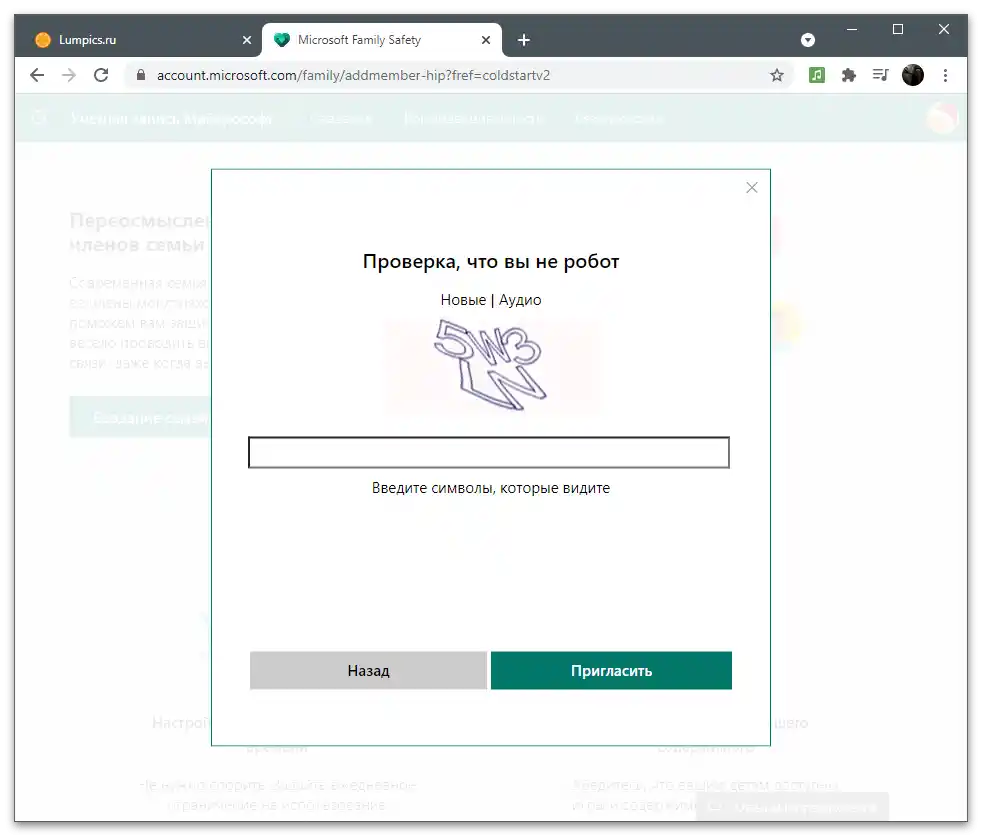
Task: Open the green music note extension
Action: tap(817, 75)
